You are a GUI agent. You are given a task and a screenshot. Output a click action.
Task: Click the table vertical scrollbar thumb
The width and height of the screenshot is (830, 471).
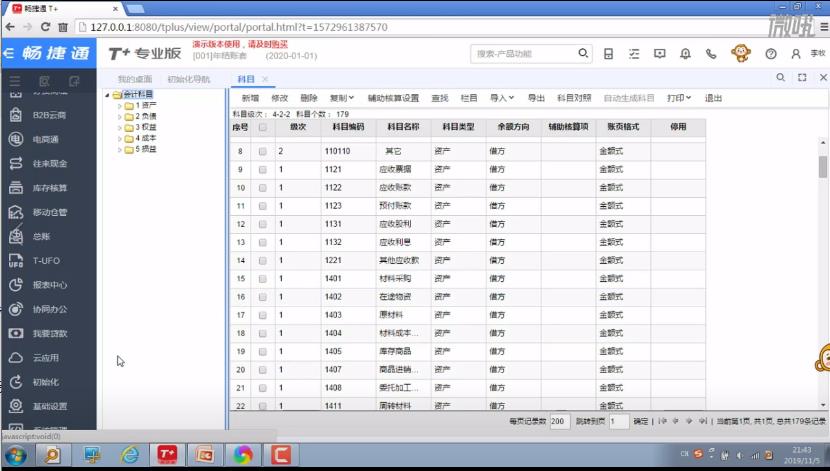(823, 166)
